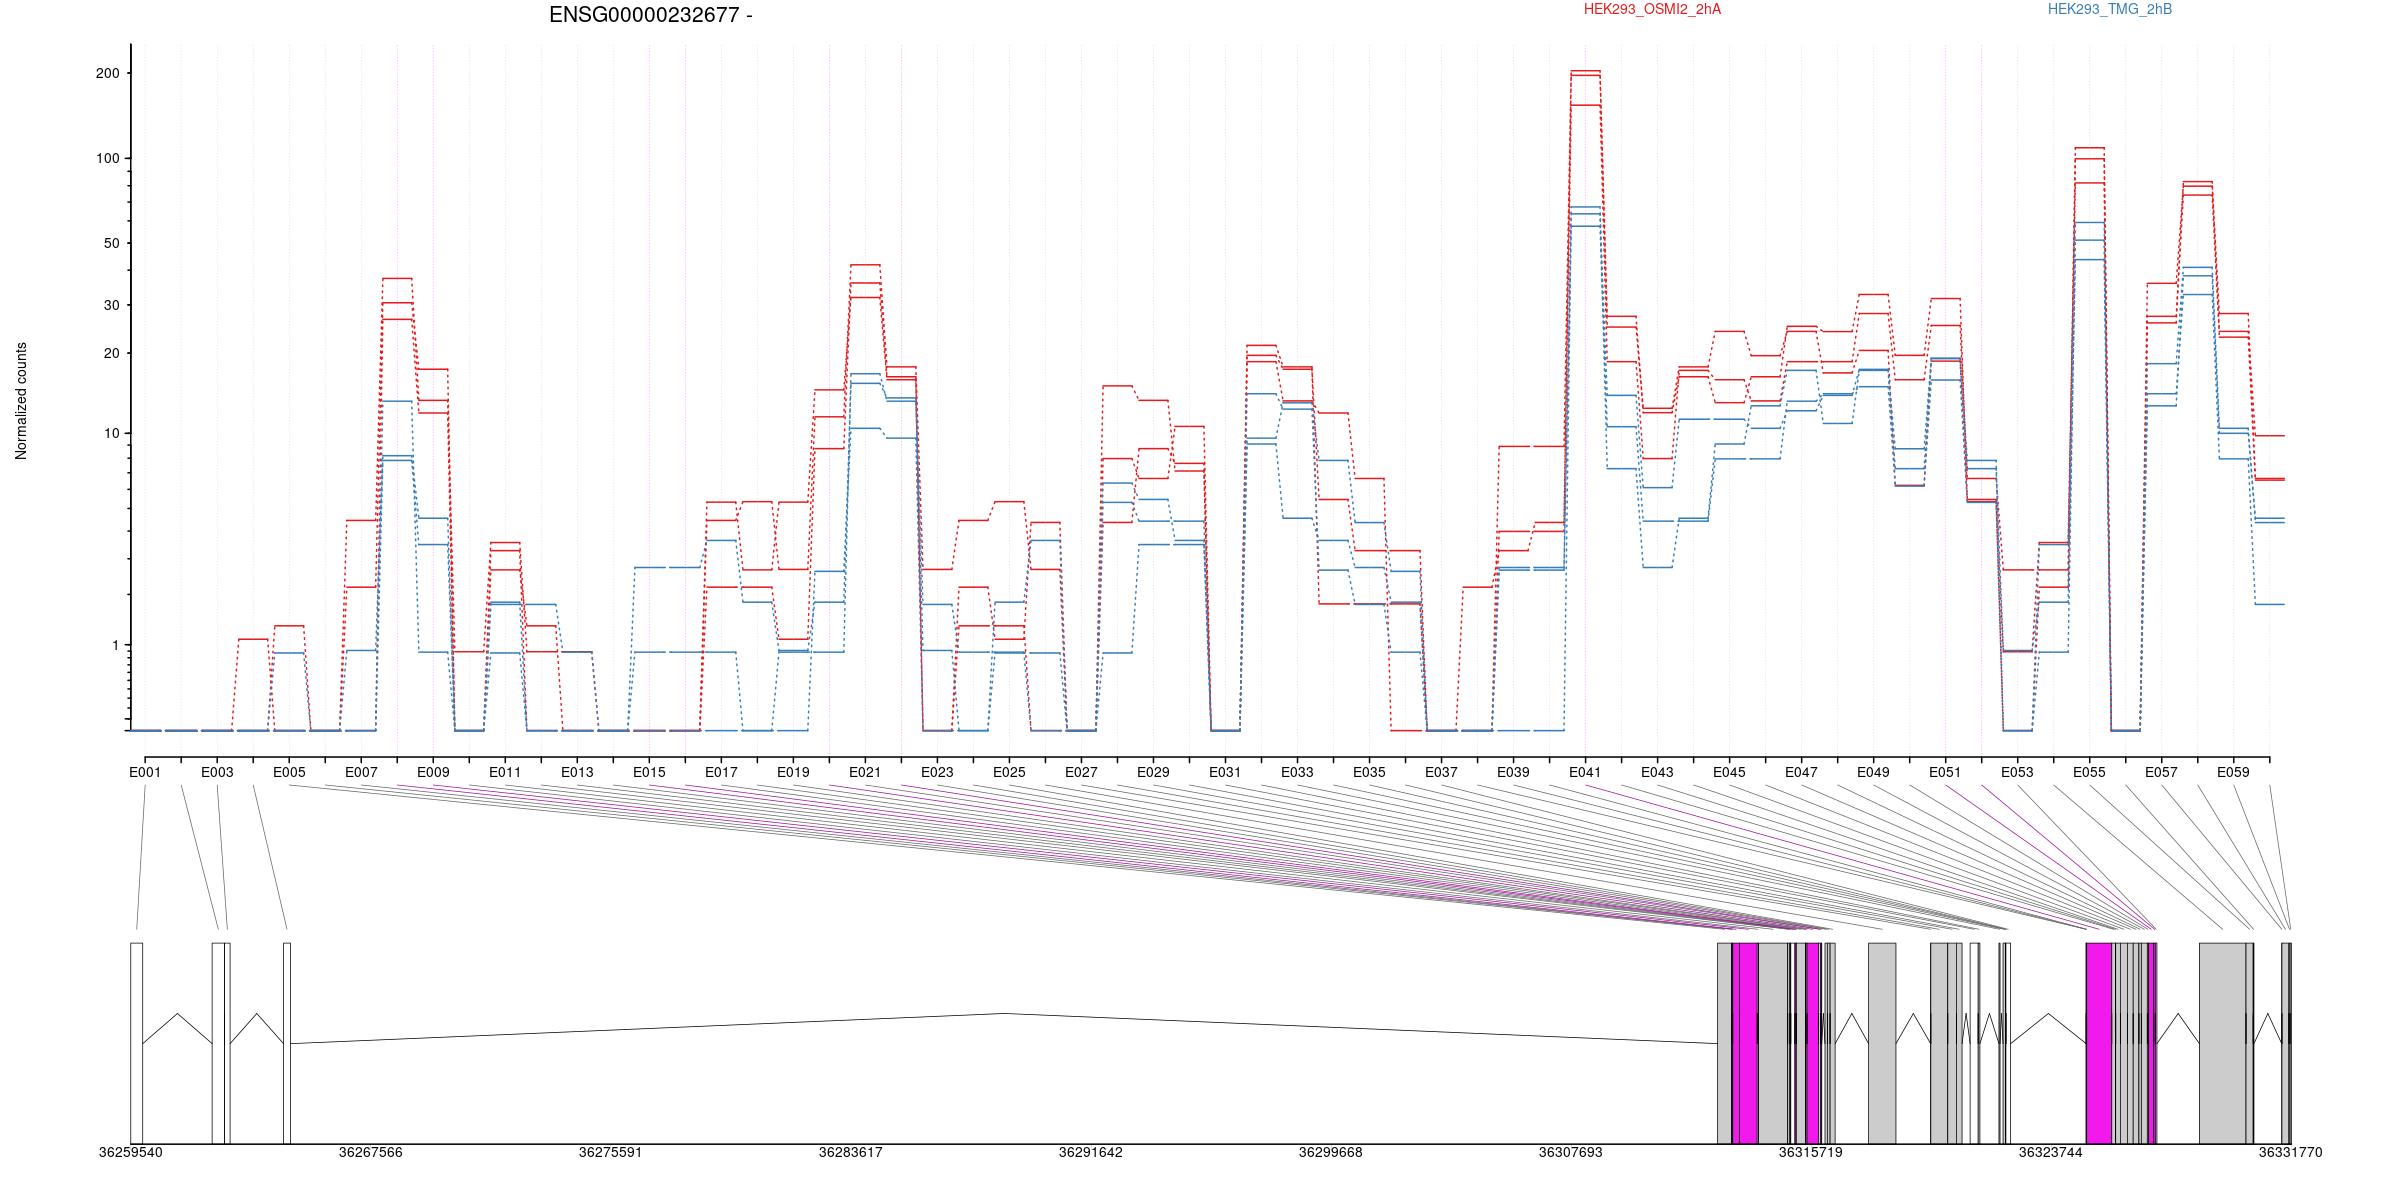The width and height of the screenshot is (2400, 1200).
Task: Select exon label E005
Action: point(289,772)
